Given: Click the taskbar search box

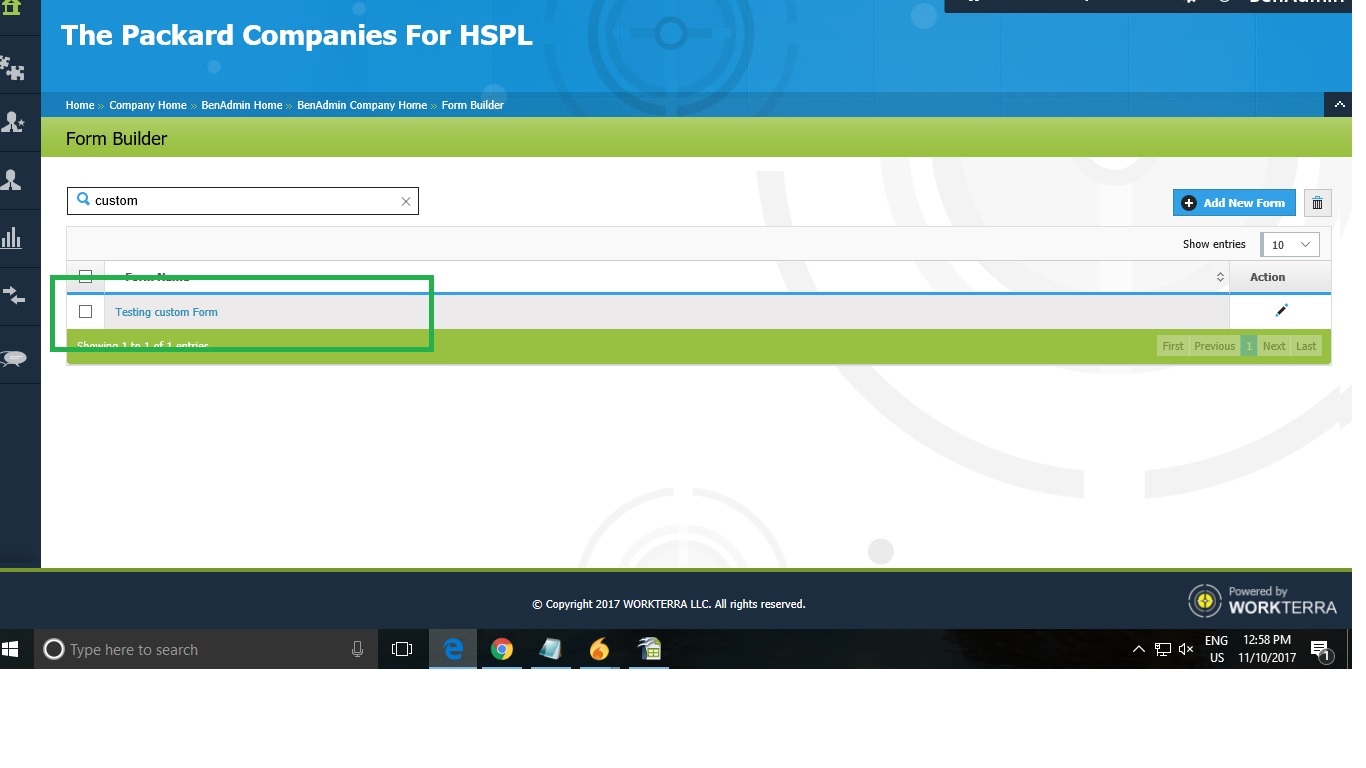Looking at the screenshot, I should click(x=206, y=649).
